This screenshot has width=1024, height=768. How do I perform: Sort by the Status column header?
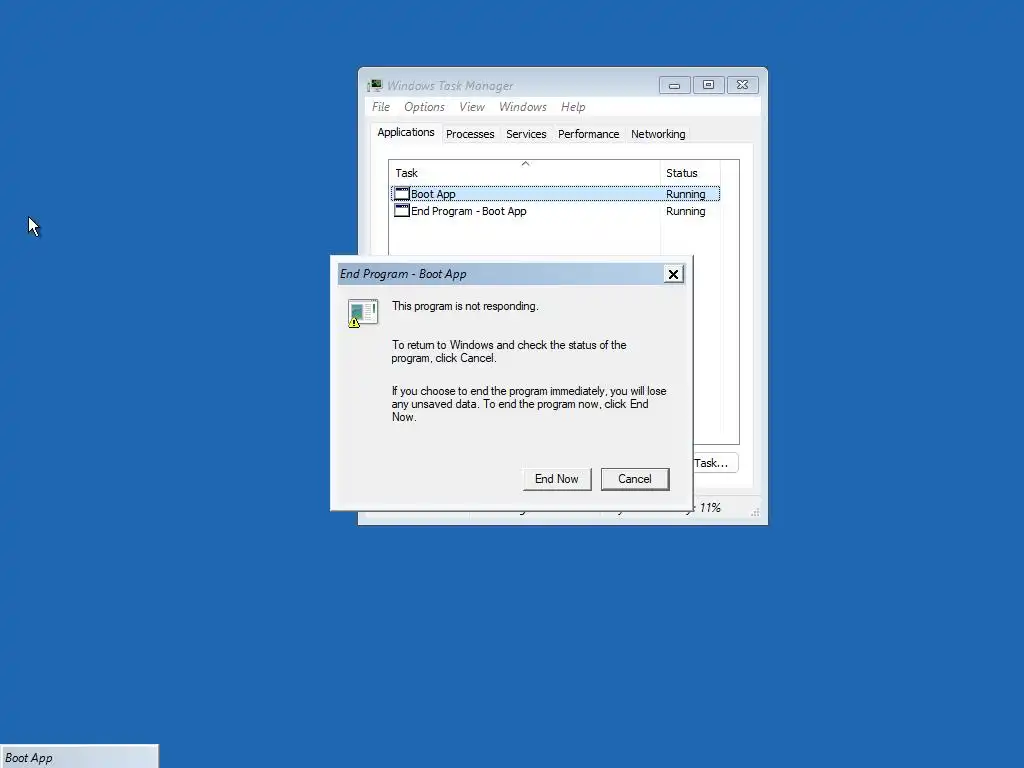point(690,173)
